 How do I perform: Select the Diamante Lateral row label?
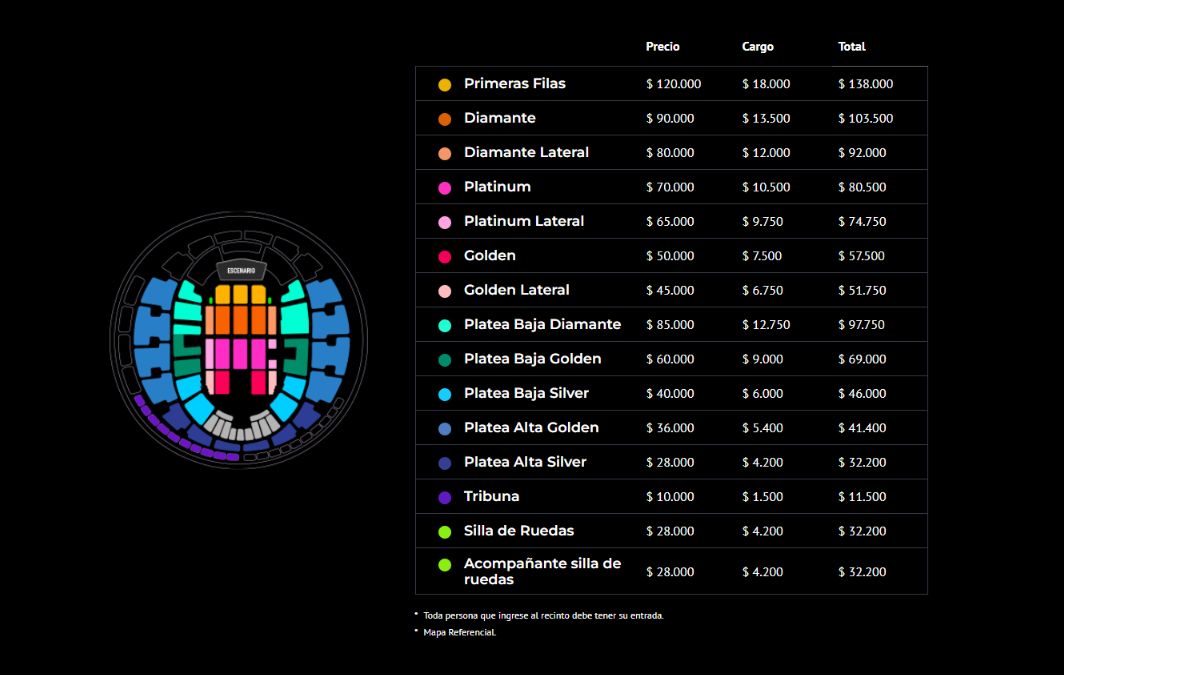click(526, 152)
